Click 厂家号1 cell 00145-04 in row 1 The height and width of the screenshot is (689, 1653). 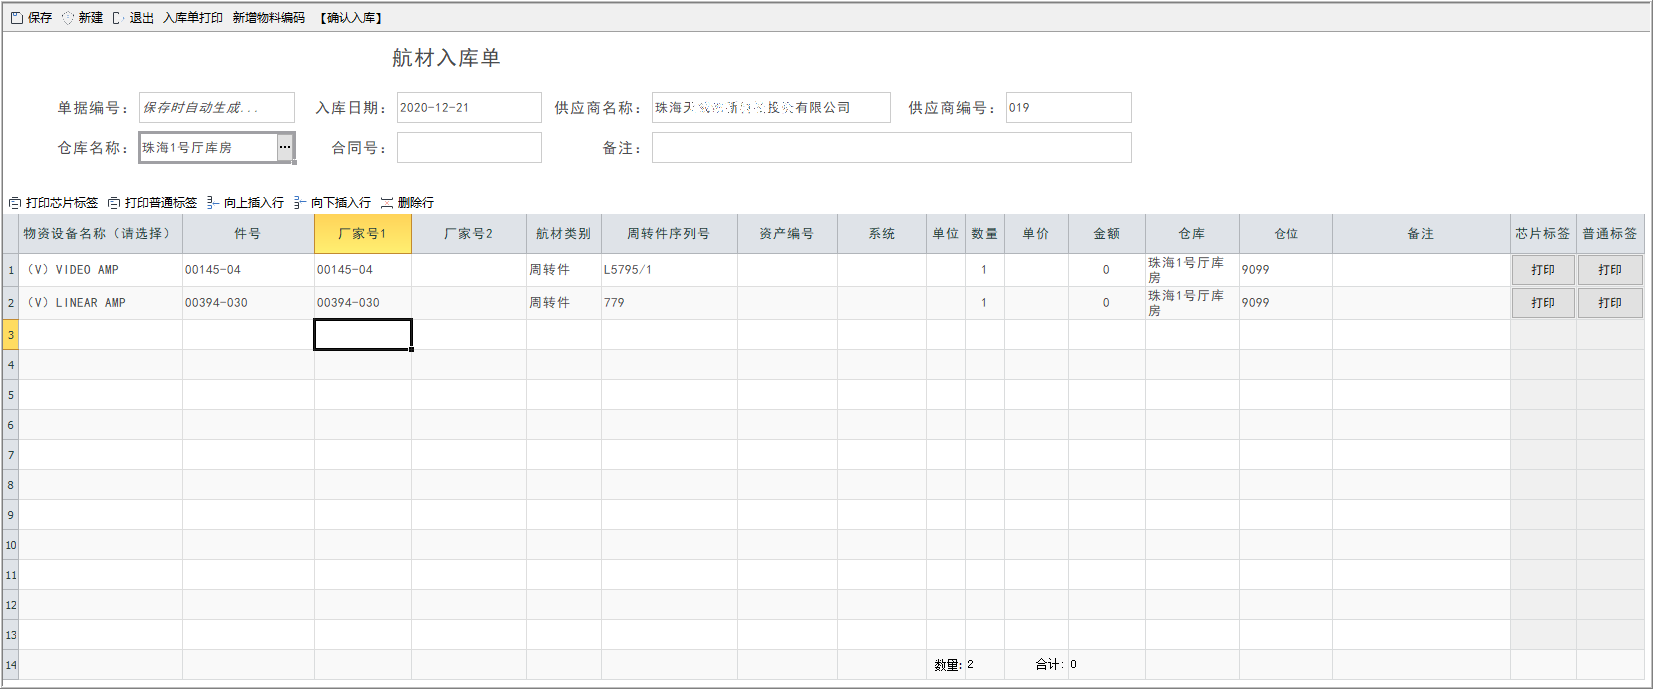click(x=363, y=270)
